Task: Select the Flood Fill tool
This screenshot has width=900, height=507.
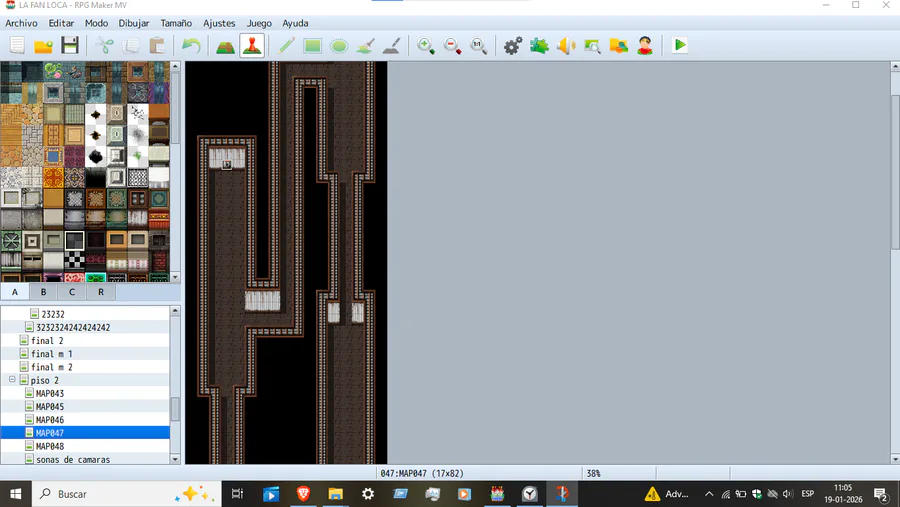Action: coord(365,45)
